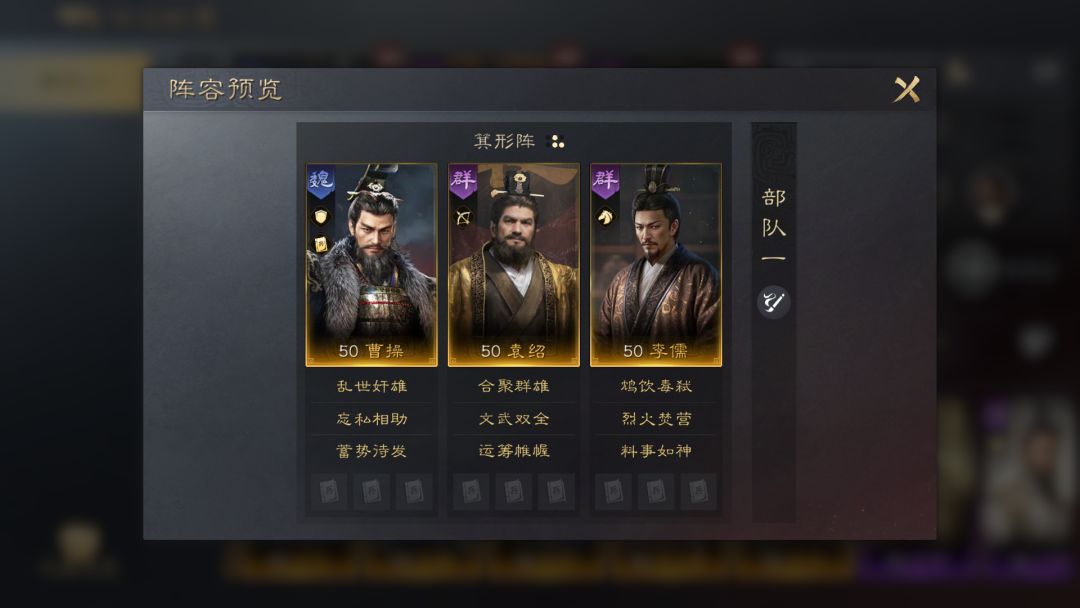Select the 鸩饮毒弑 skill
Viewport: 1080px width, 608px height.
(x=656, y=386)
